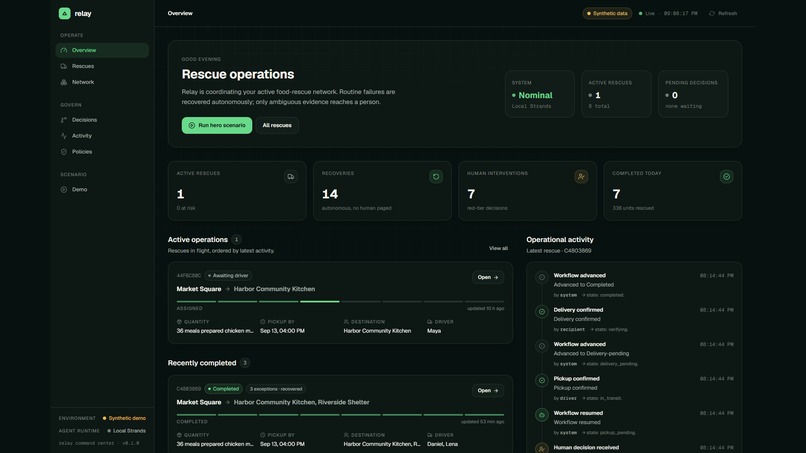Open the completed rescue C4803869
The image size is (806, 453).
click(x=488, y=391)
